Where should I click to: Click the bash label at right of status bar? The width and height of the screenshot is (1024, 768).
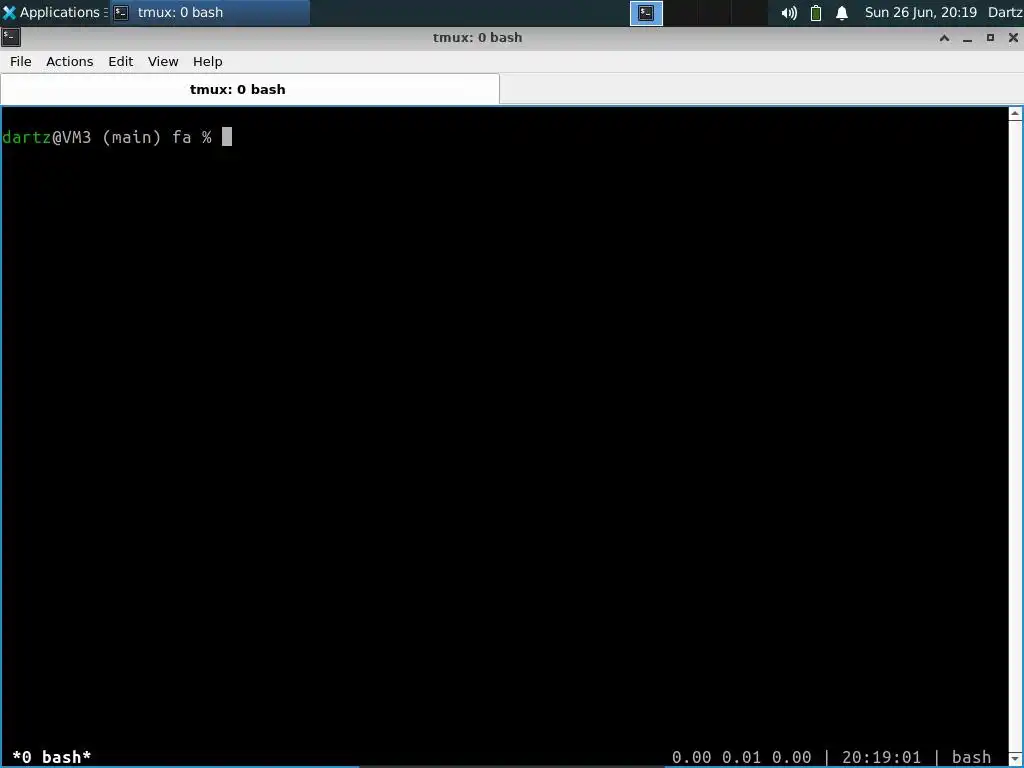971,757
